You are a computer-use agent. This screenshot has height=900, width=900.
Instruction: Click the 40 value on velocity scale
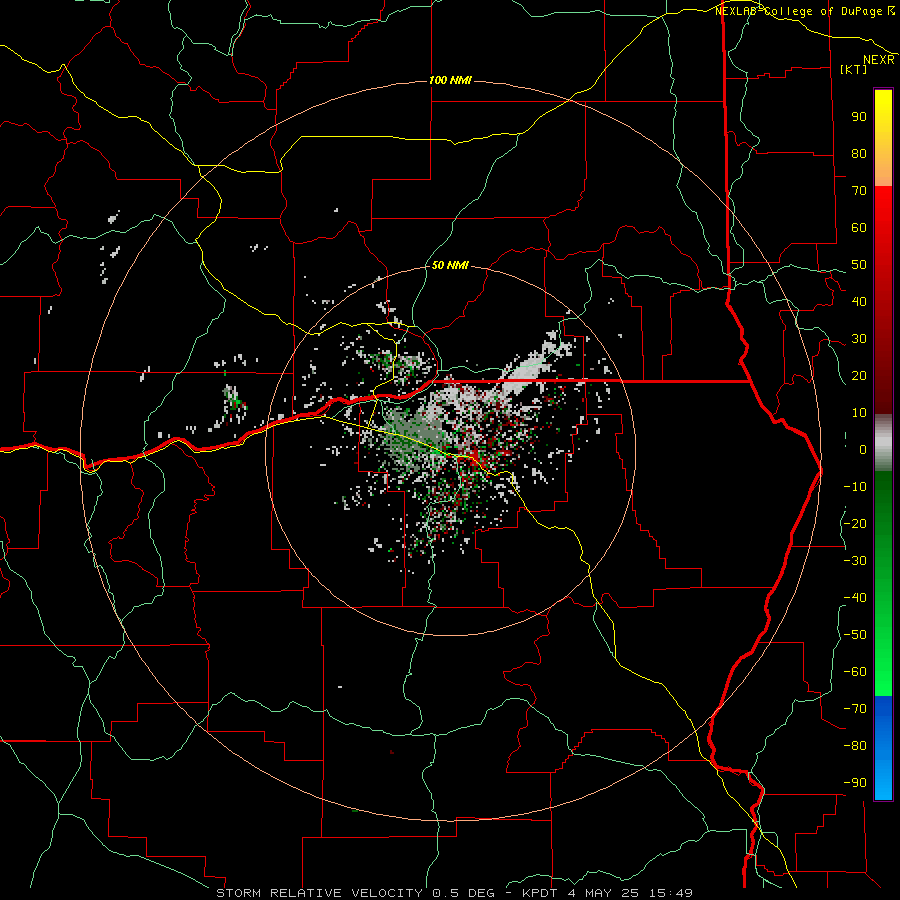pyautogui.click(x=859, y=301)
